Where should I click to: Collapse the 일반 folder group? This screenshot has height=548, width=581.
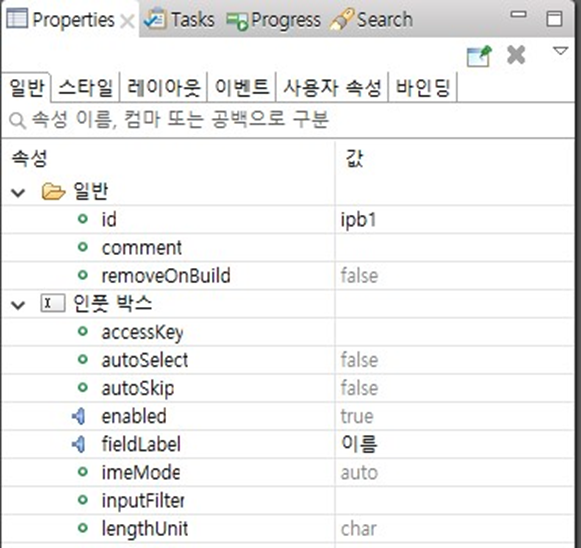[18, 192]
